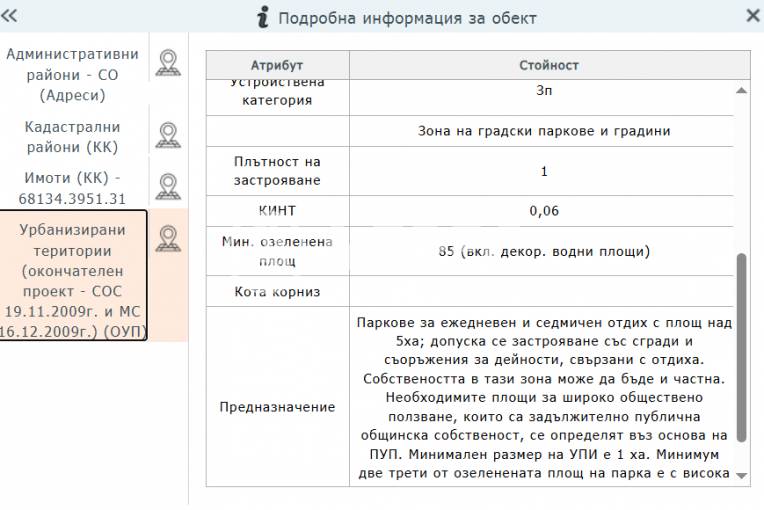
Task: Select the КИНТ attribute label
Action: pos(277,211)
